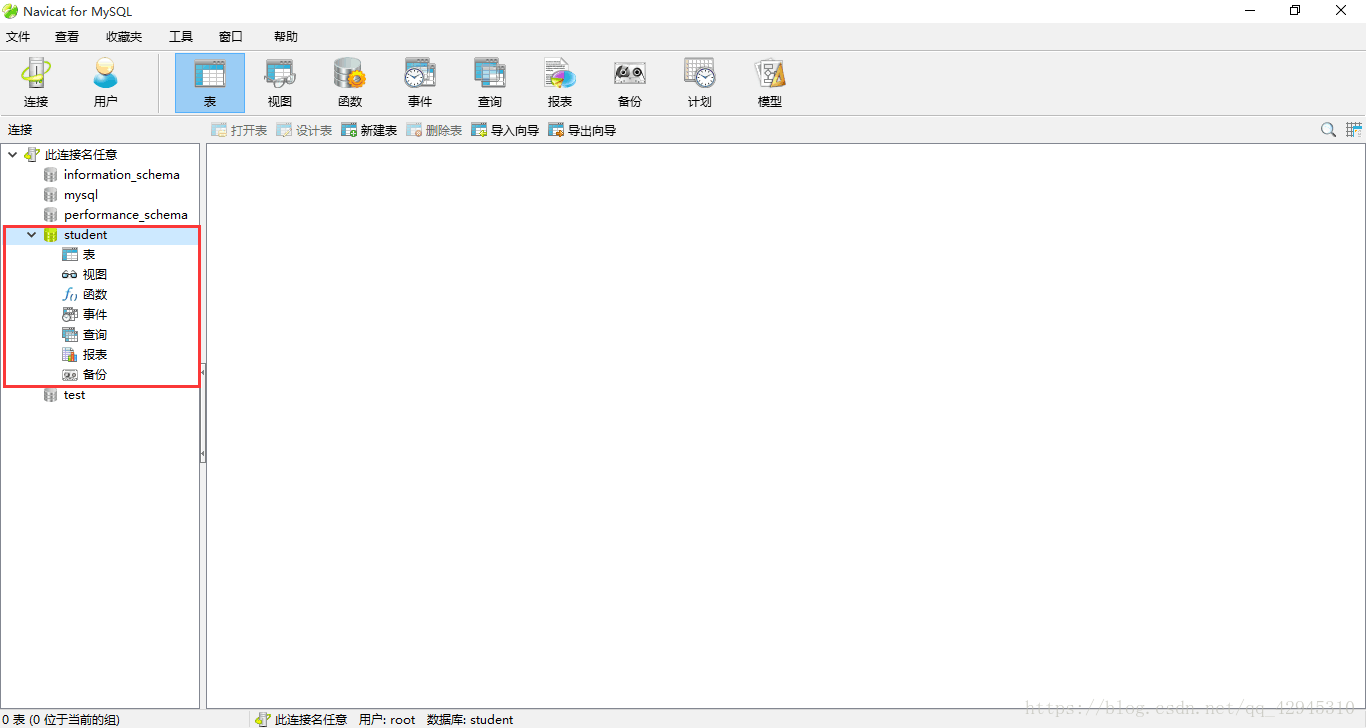Image resolution: width=1366 pixels, height=728 pixels.
Task: Open the 查看 (View) menu
Action: (67, 37)
